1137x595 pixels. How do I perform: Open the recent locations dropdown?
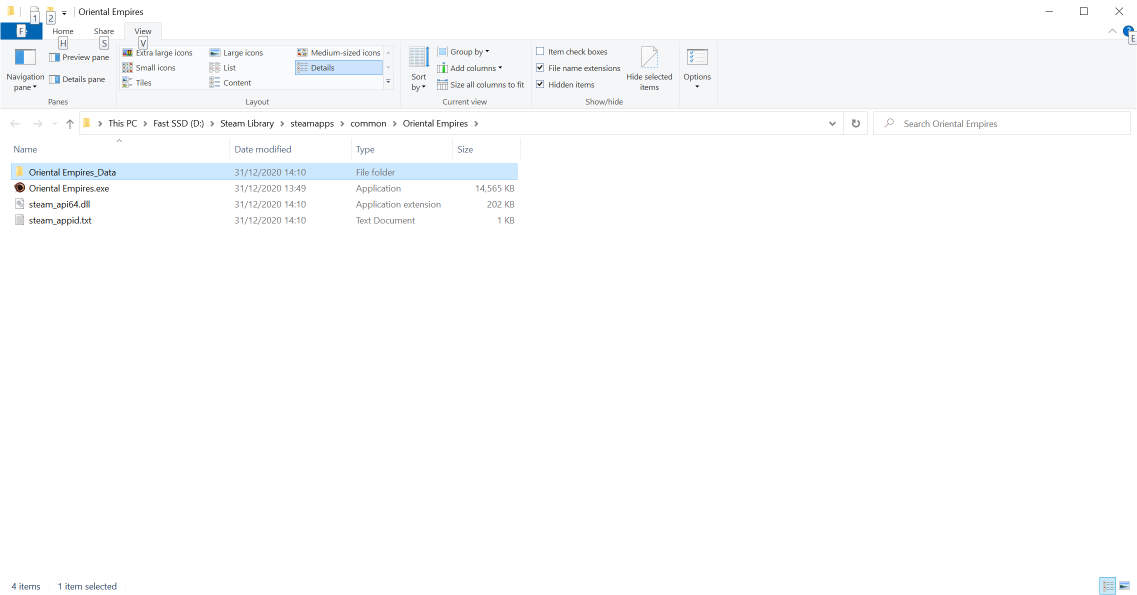click(54, 124)
